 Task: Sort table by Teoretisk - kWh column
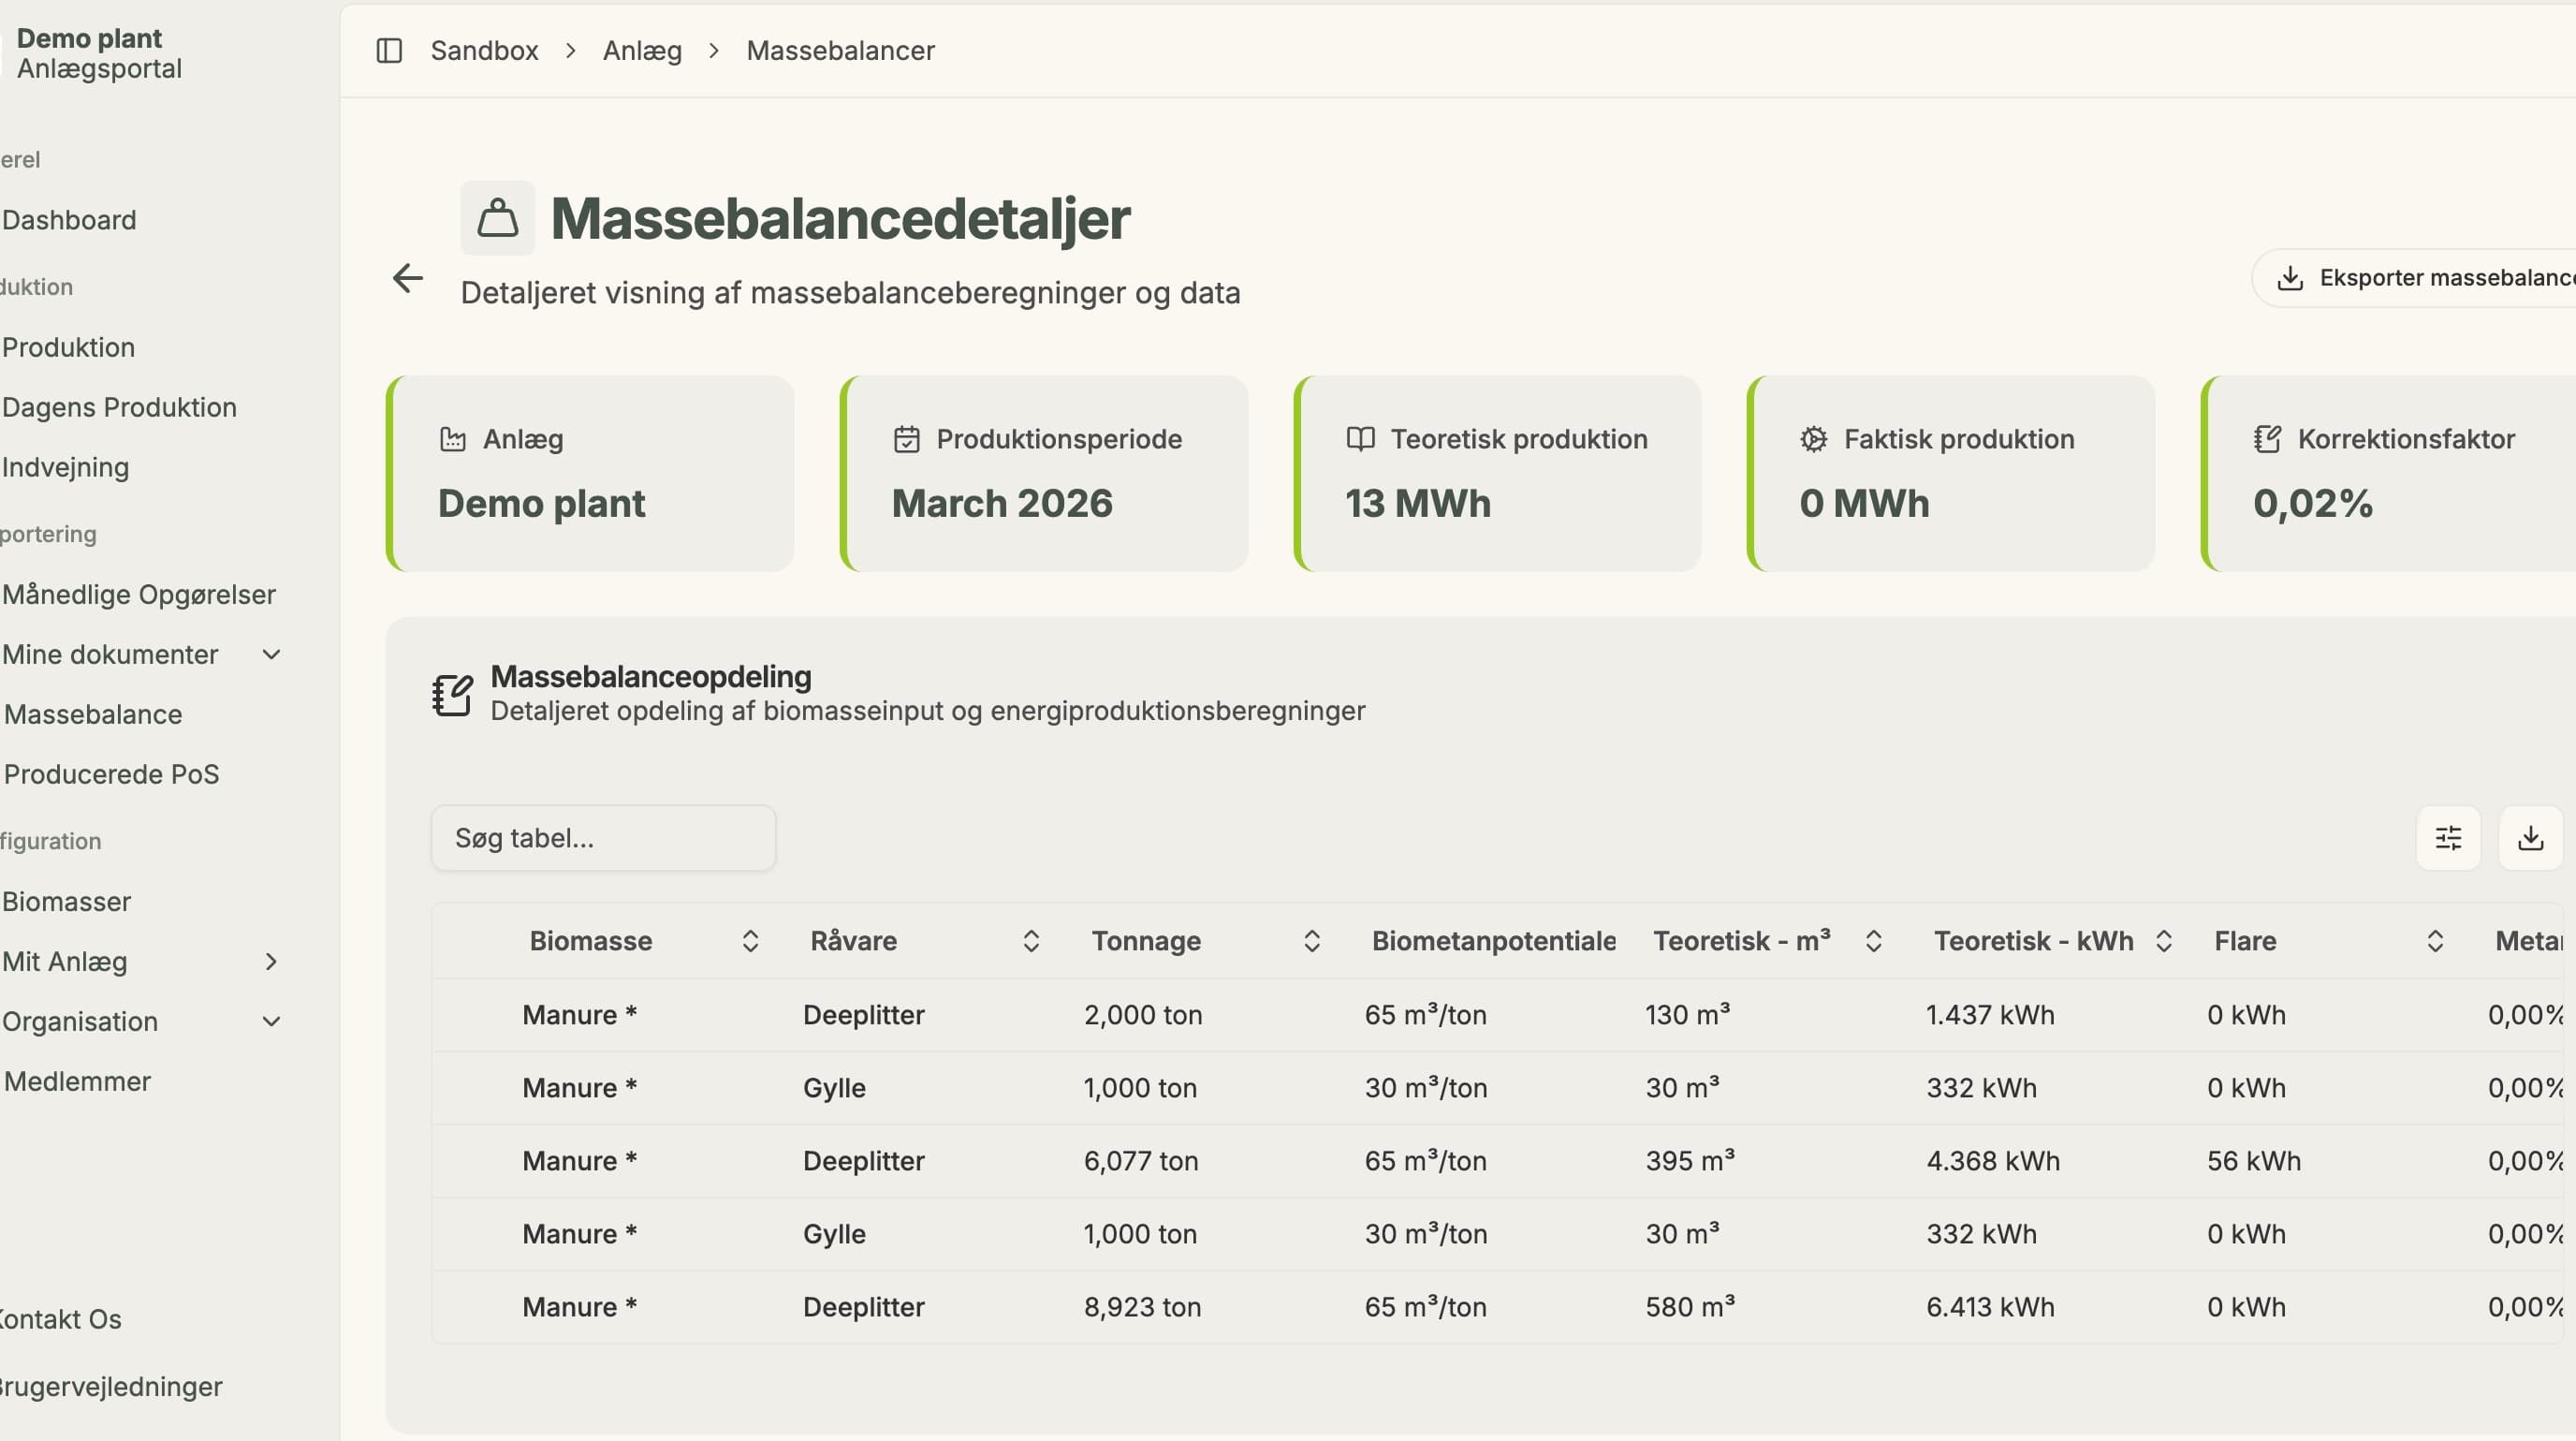coord(2164,941)
